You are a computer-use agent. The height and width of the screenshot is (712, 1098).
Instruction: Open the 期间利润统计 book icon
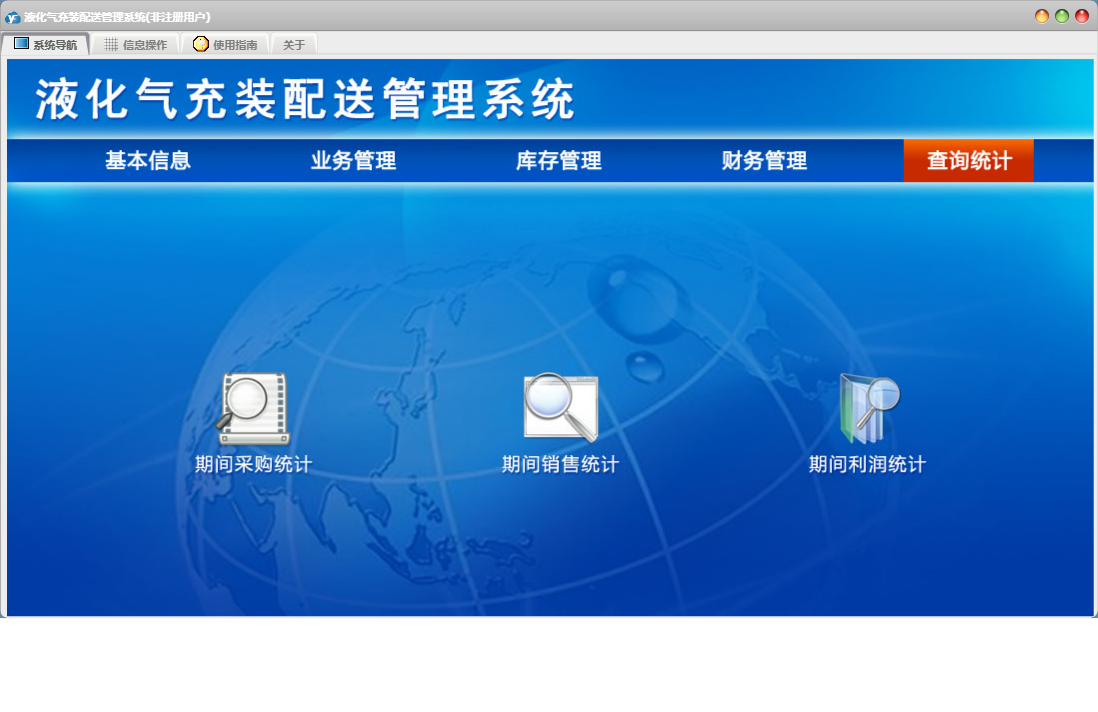click(x=869, y=409)
